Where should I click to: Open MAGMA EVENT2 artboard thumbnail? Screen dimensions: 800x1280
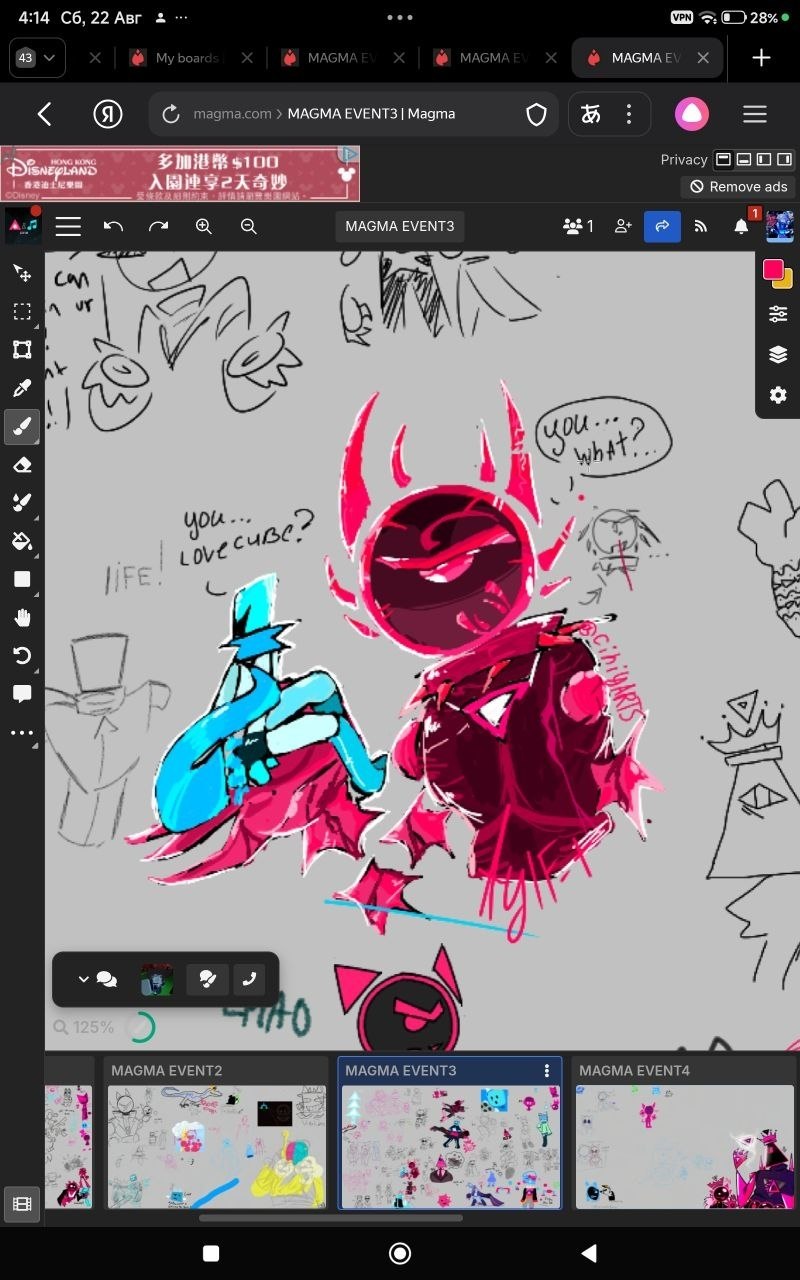[x=217, y=1147]
